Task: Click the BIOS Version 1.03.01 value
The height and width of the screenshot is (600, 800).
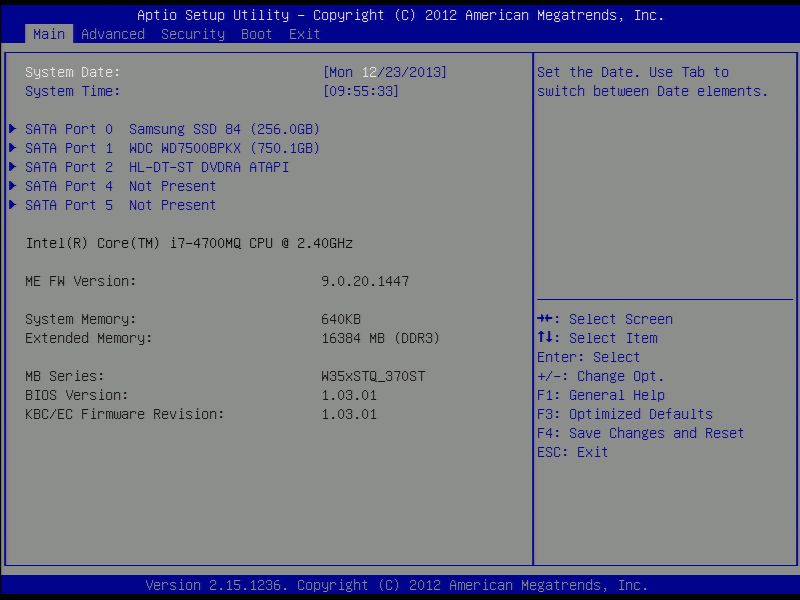Action: pos(349,395)
